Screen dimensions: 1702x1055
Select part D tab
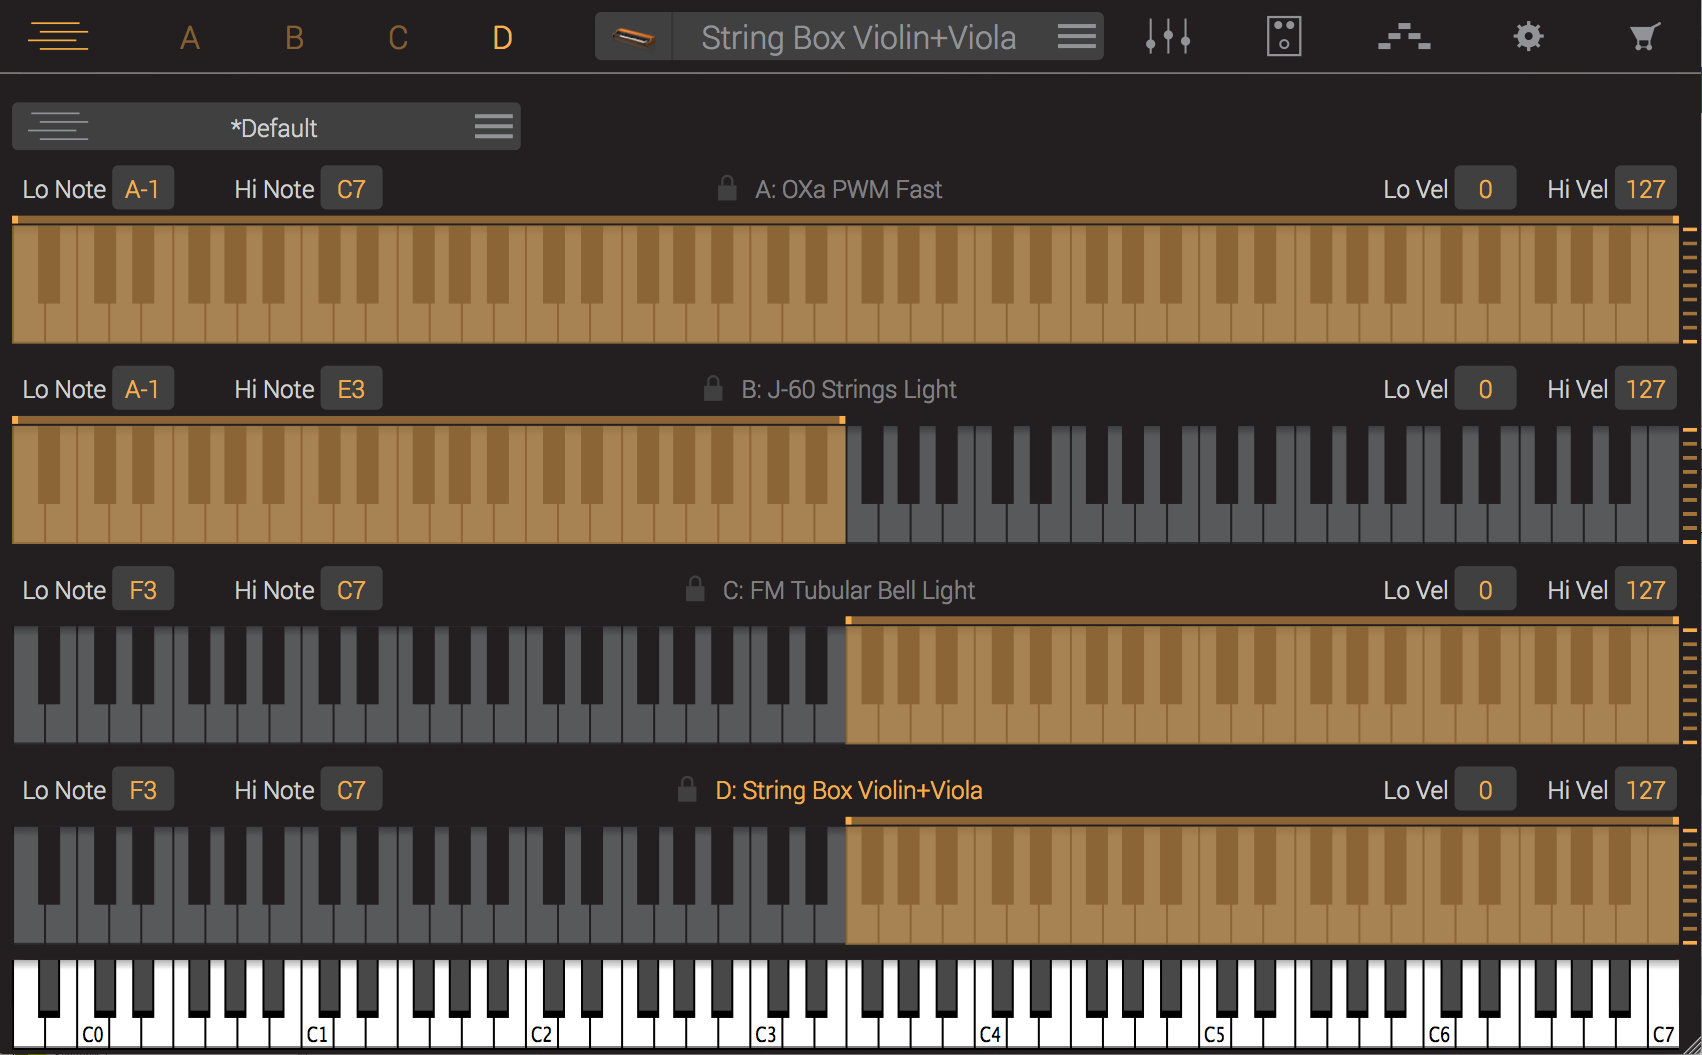502,38
